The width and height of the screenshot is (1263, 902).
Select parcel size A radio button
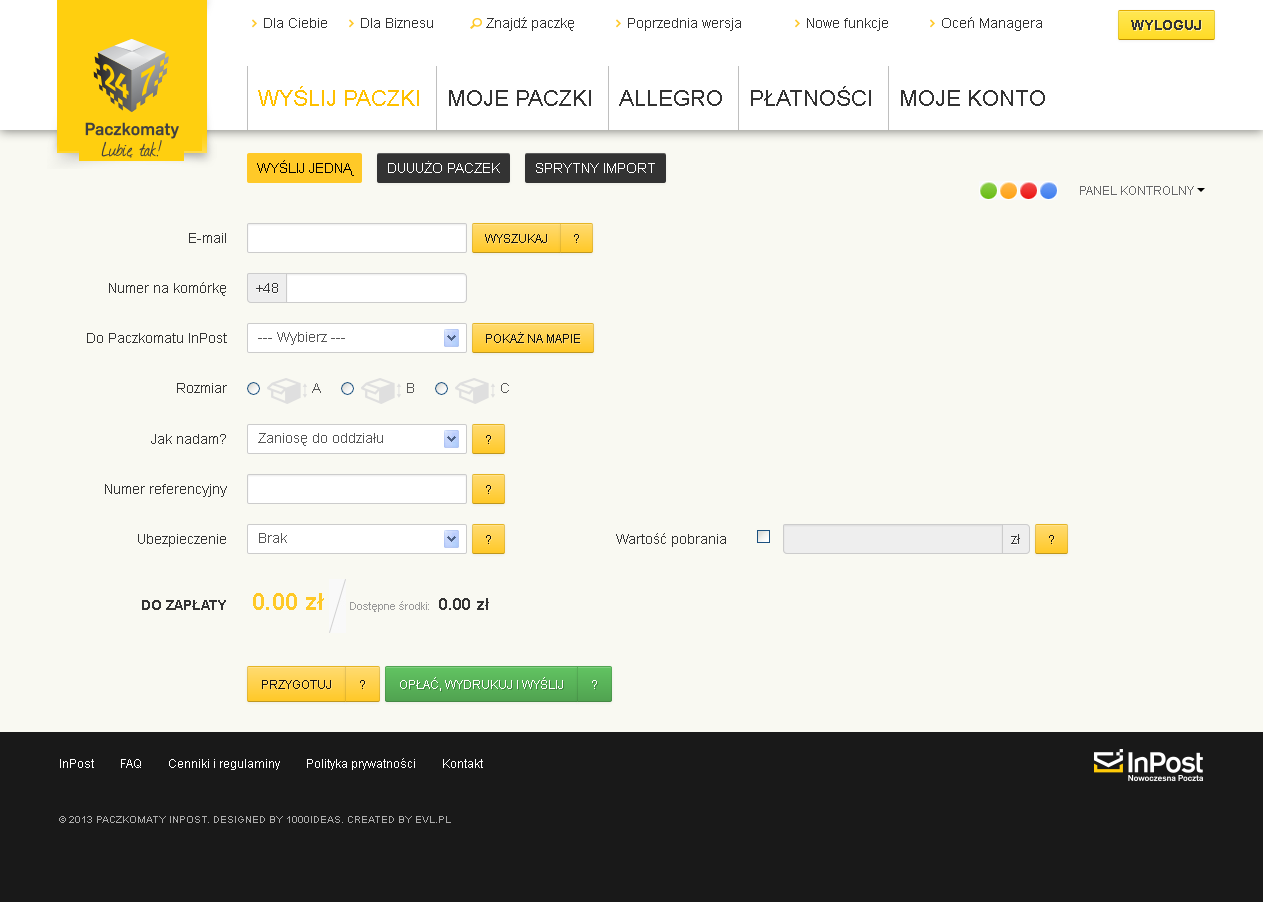click(x=254, y=389)
